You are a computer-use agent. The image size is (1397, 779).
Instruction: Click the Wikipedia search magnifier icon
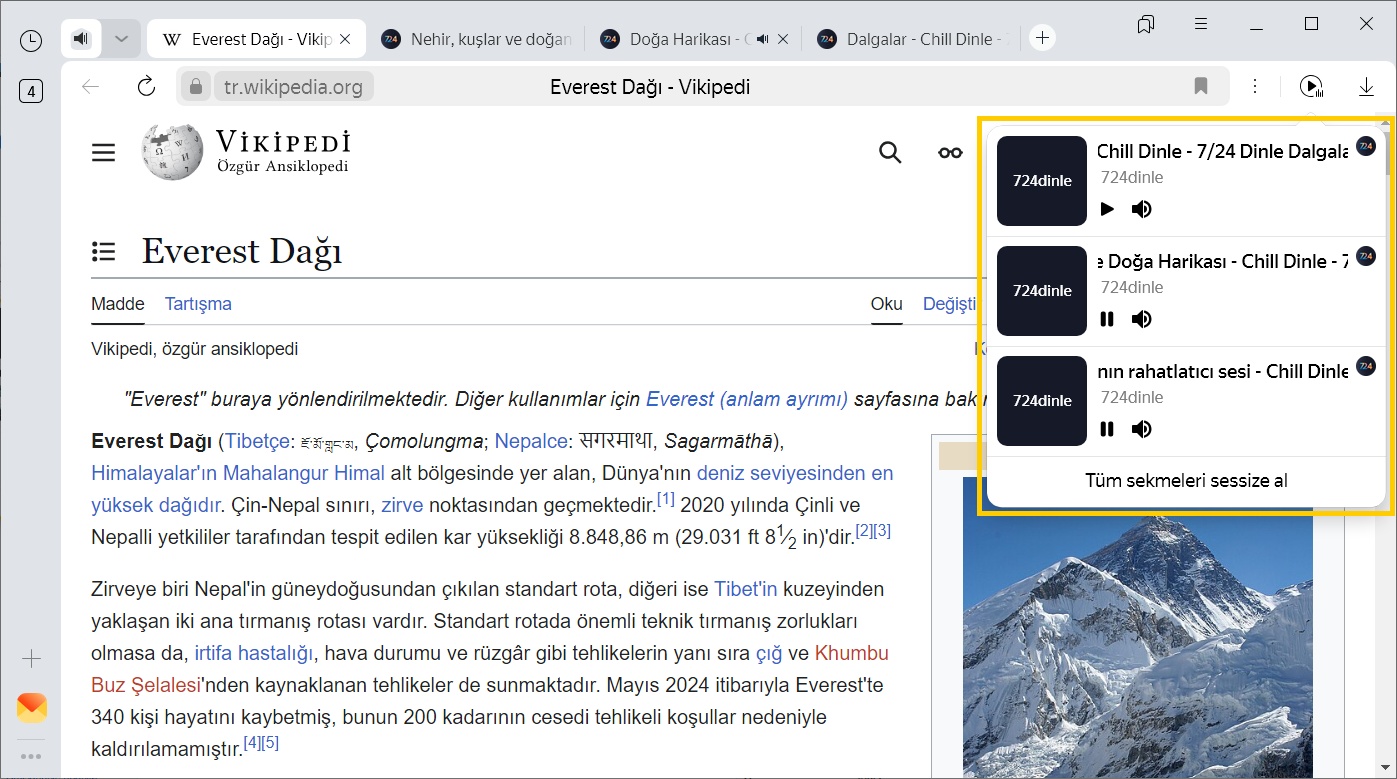(x=889, y=152)
